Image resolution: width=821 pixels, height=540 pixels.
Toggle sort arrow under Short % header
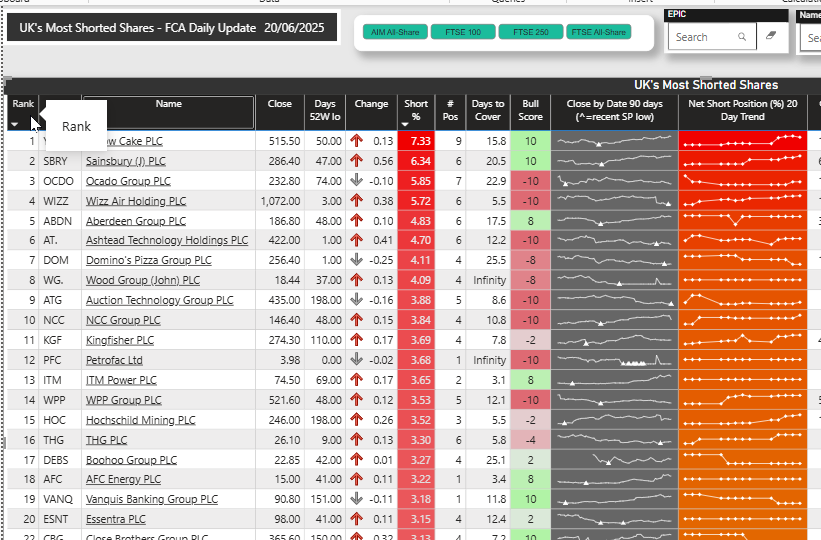405,124
